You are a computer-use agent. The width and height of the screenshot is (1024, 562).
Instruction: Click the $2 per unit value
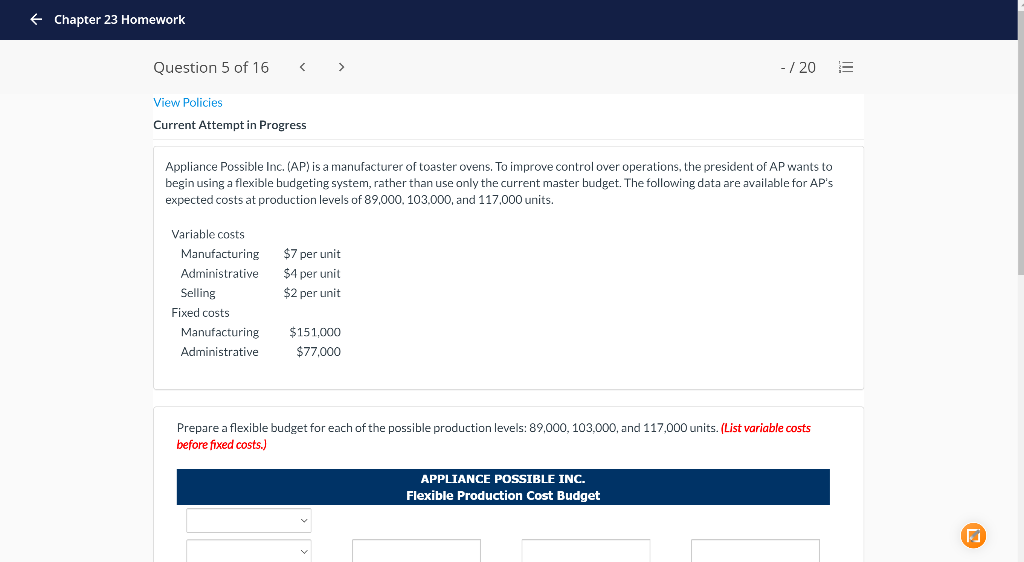click(x=312, y=293)
